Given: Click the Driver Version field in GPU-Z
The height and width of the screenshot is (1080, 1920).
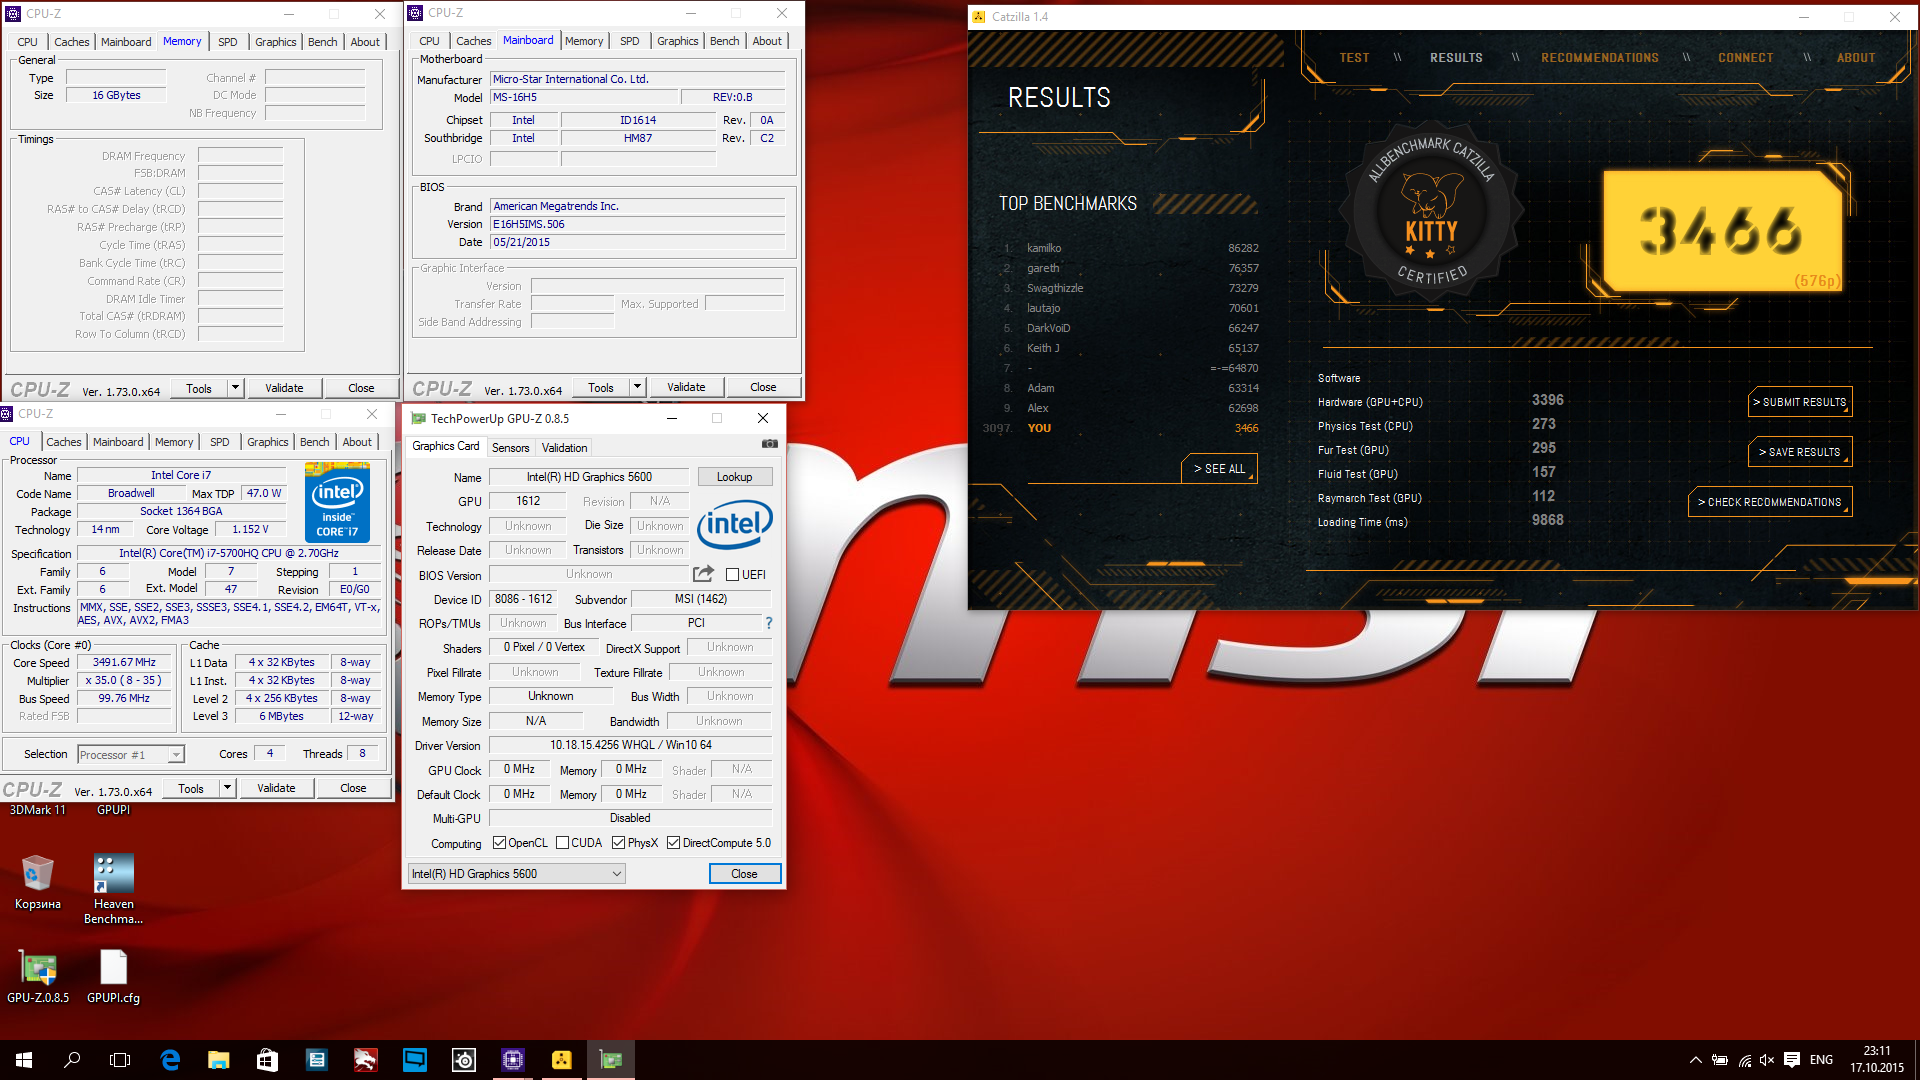Looking at the screenshot, I should coord(630,746).
